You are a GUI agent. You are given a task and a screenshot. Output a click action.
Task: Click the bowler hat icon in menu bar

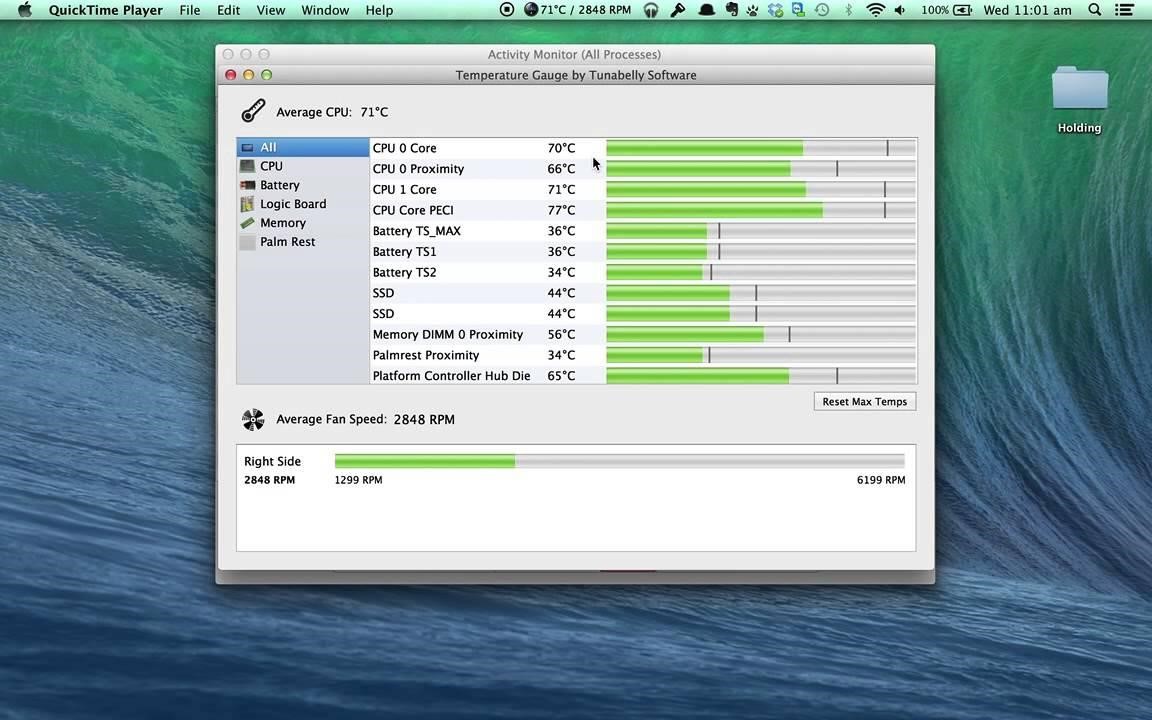coord(706,10)
